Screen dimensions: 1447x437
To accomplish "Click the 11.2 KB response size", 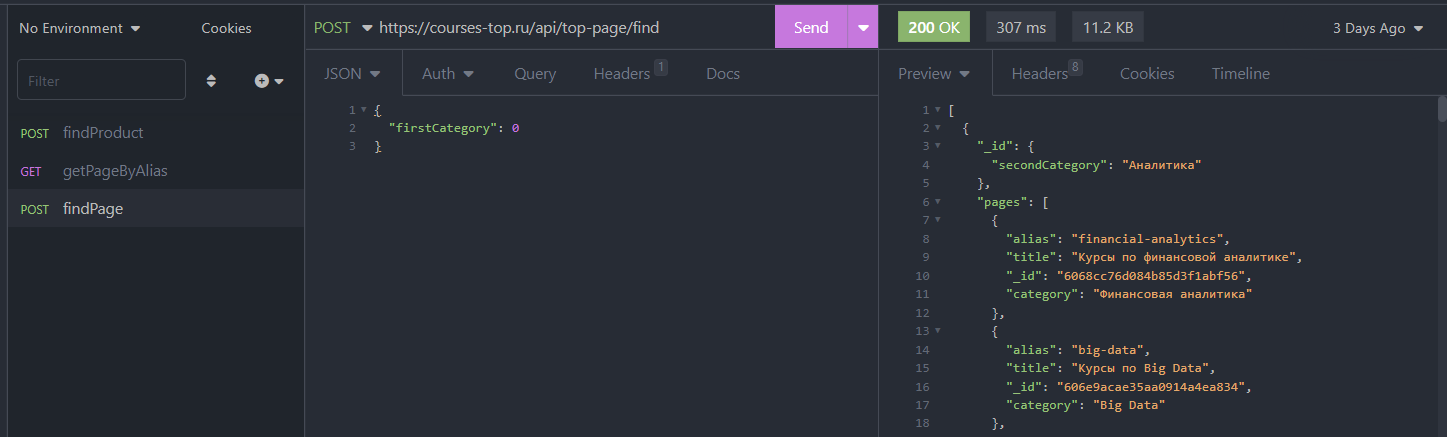I will pyautogui.click(x=1108, y=28).
